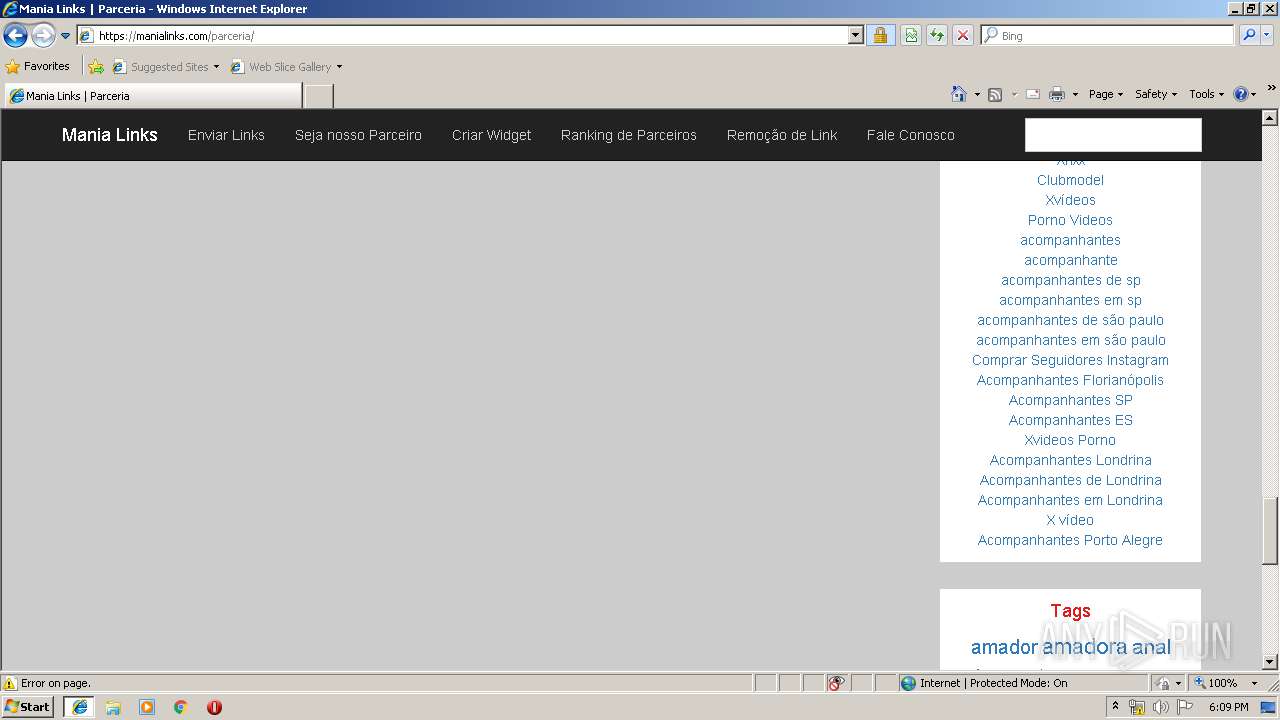
Task: Open Seja nosso Parceiro nav item
Action: click(x=358, y=135)
